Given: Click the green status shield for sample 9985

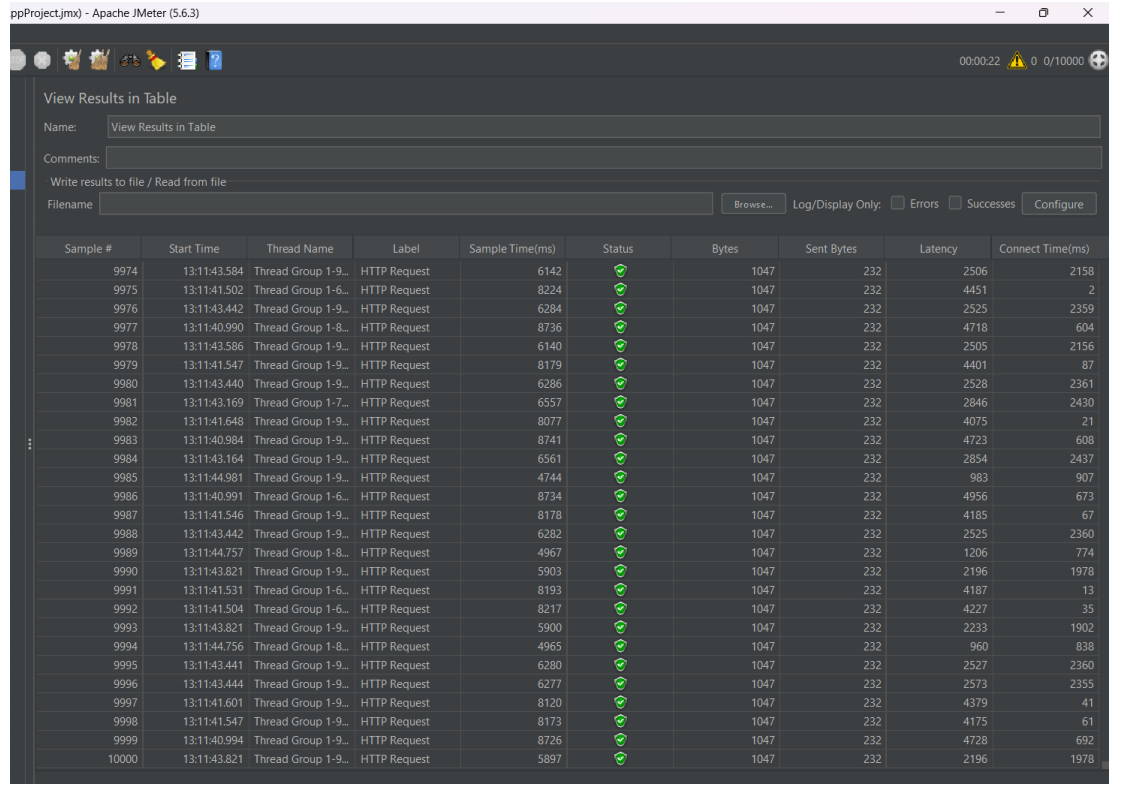Looking at the screenshot, I should (x=620, y=477).
